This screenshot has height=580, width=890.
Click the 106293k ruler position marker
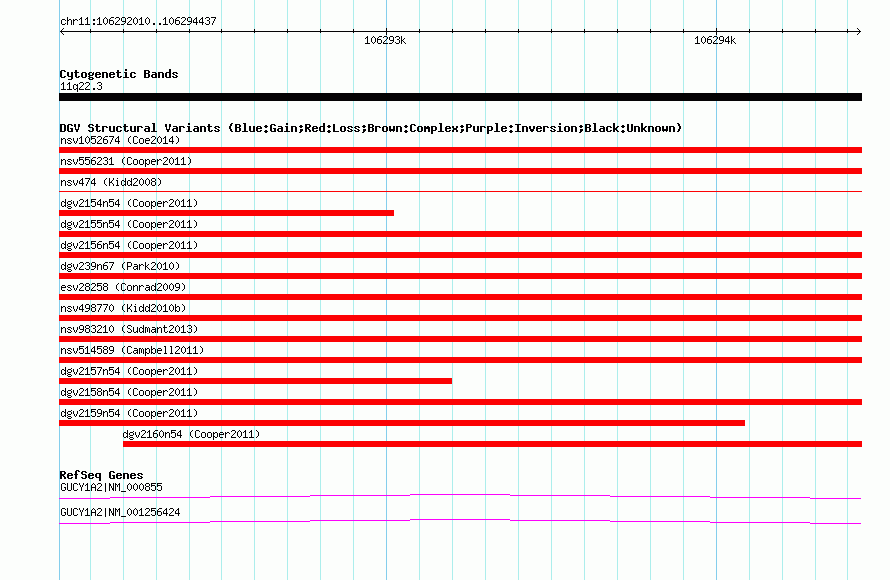[385, 40]
